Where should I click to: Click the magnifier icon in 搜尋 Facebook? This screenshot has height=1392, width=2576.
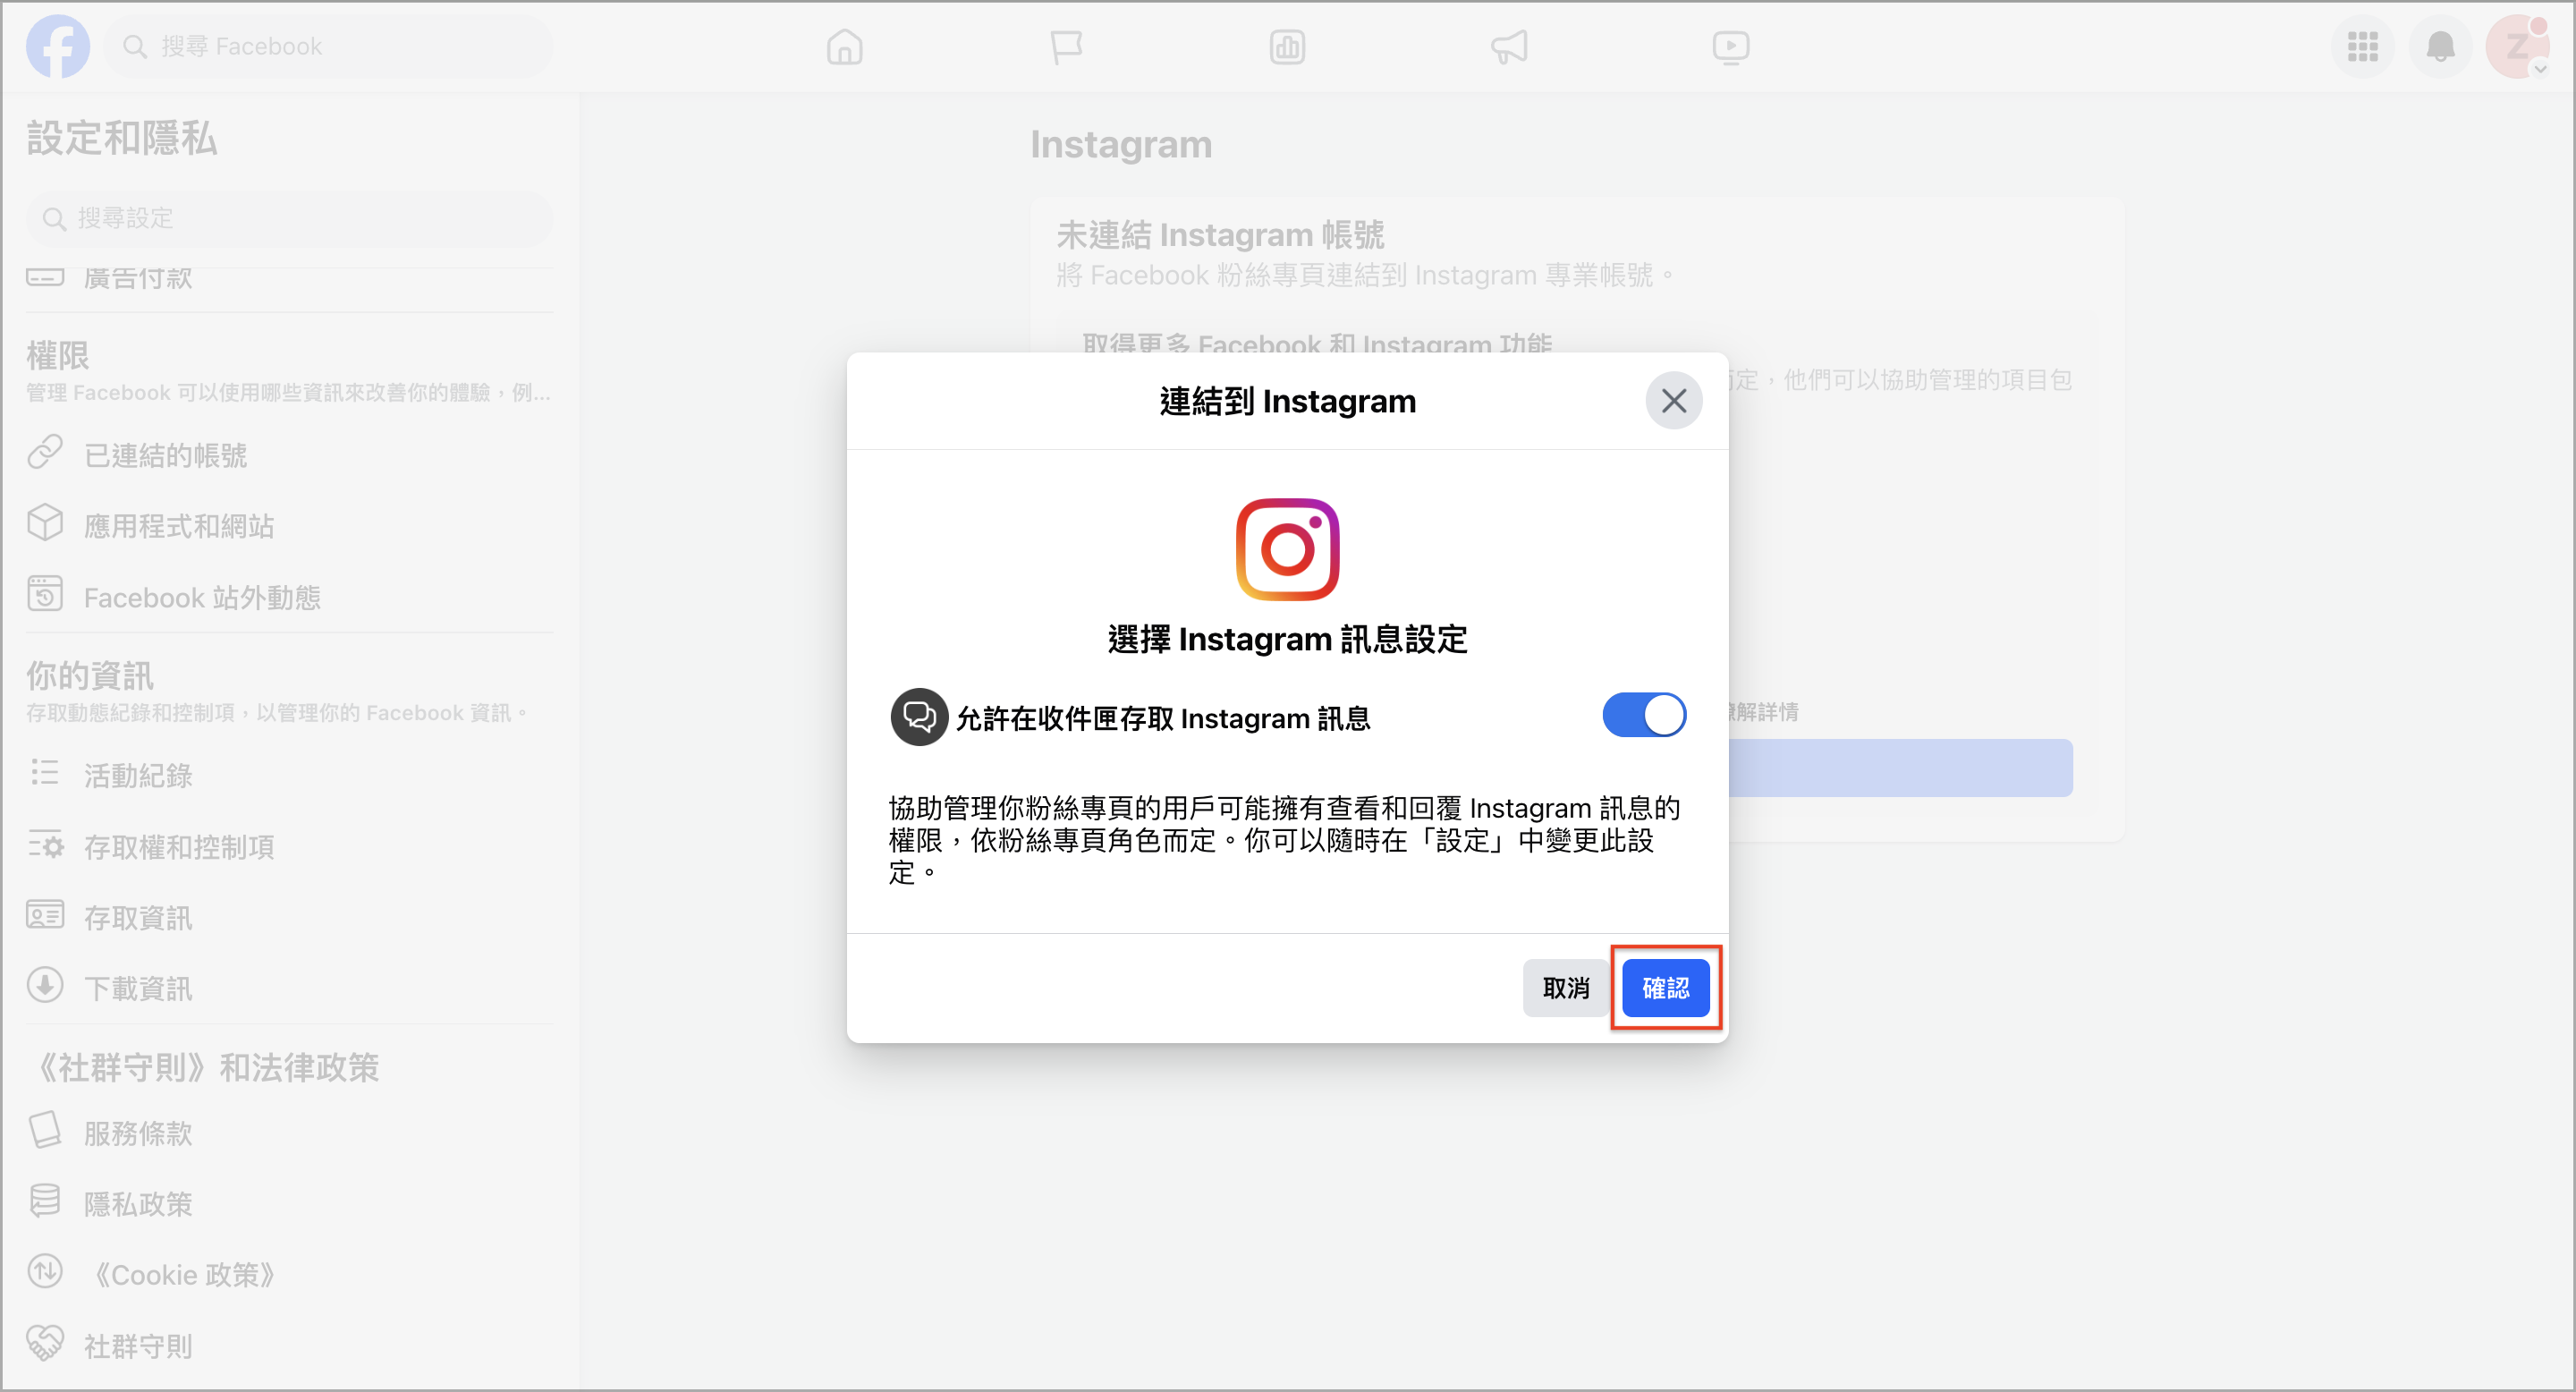click(x=135, y=46)
